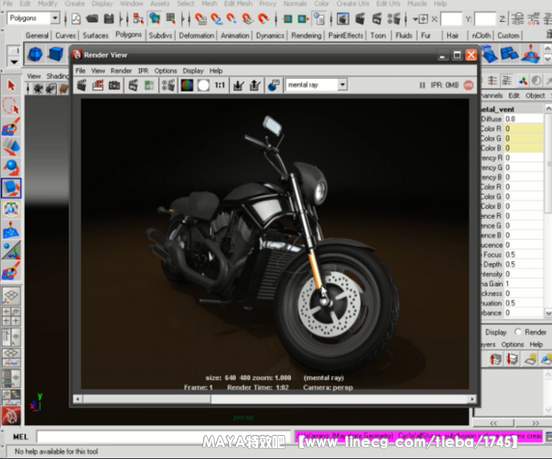Image resolution: width=552 pixels, height=459 pixels.
Task: Switch to the nCloth shelf tab
Action: point(481,36)
